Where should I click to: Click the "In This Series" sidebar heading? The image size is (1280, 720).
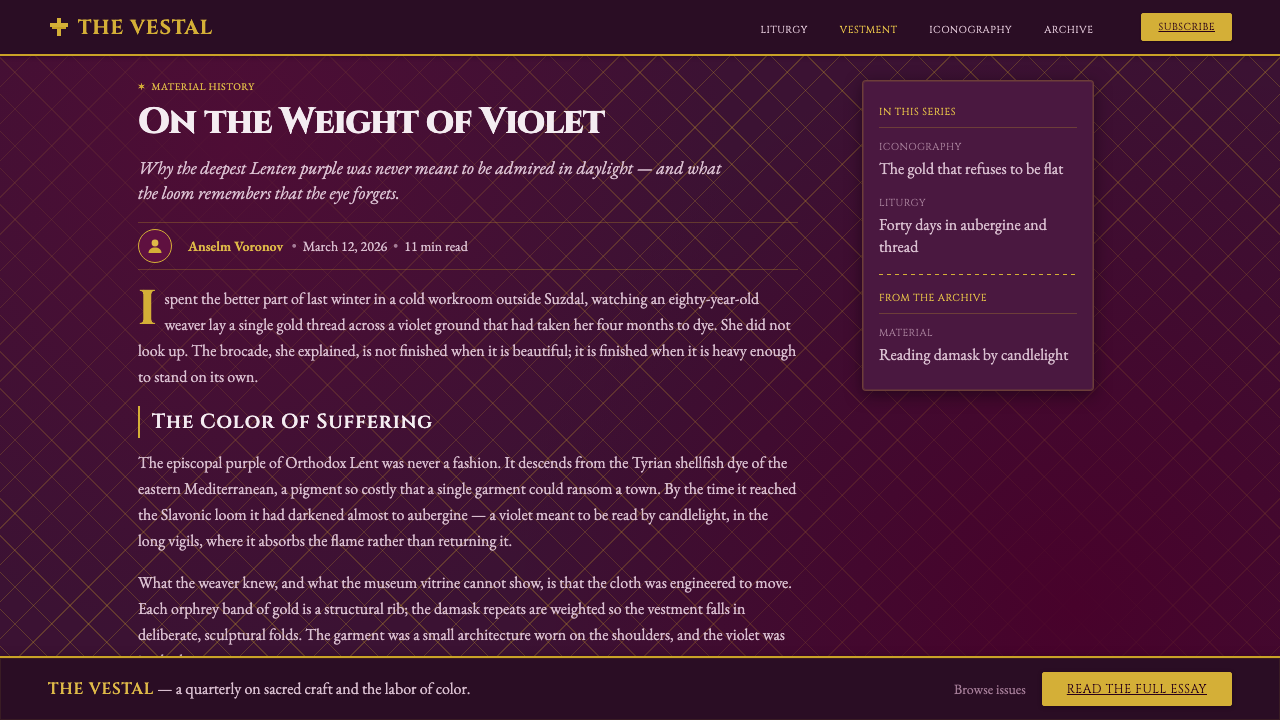917,112
